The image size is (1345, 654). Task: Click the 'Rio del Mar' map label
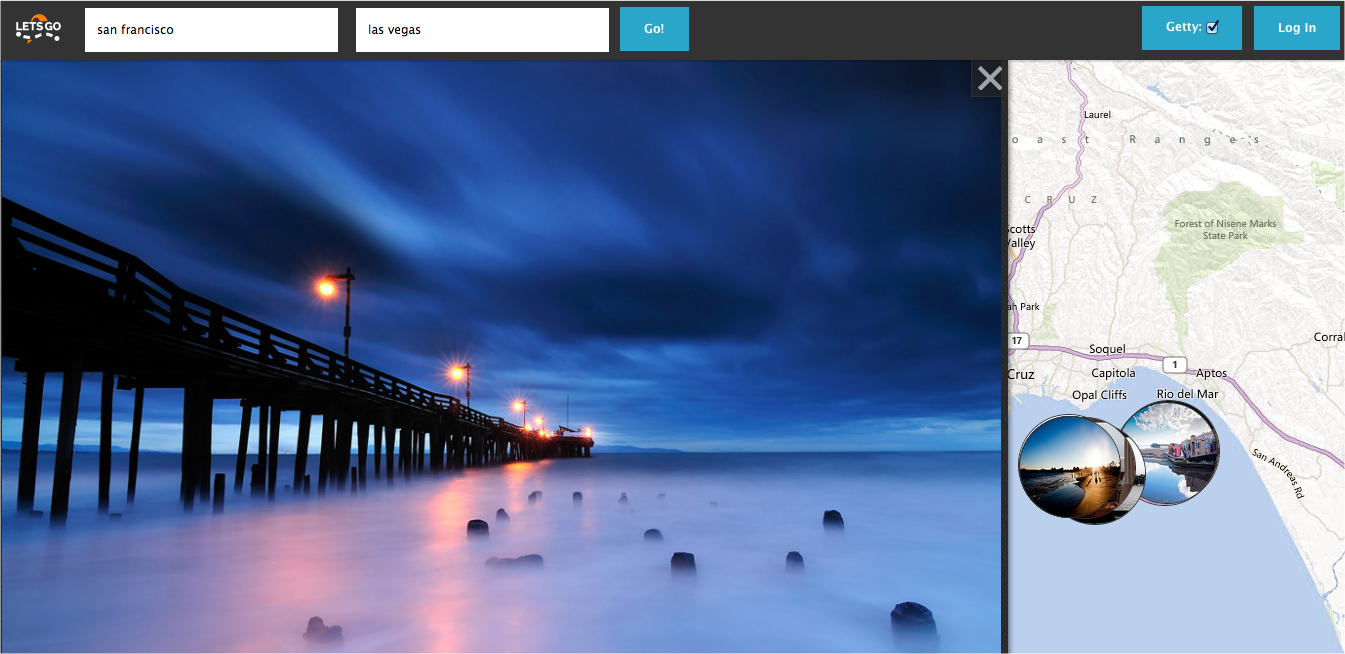click(1187, 394)
